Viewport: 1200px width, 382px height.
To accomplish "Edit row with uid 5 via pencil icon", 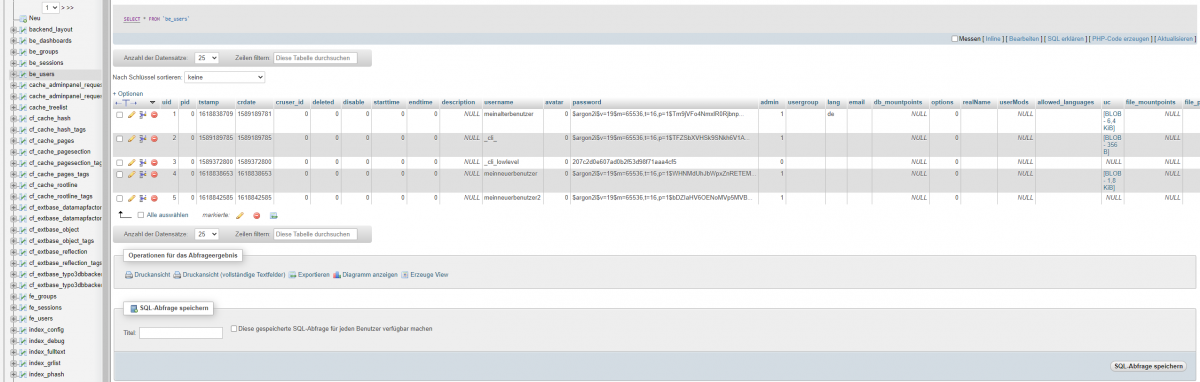I will click(131, 198).
